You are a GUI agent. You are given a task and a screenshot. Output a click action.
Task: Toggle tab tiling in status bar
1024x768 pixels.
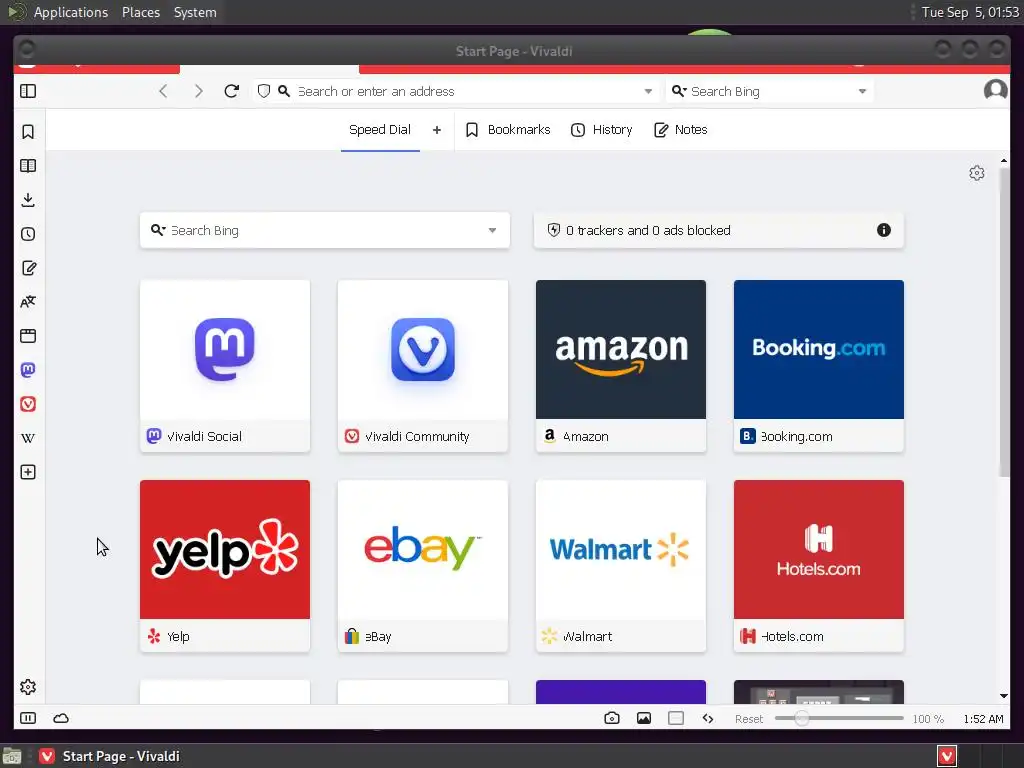point(676,718)
